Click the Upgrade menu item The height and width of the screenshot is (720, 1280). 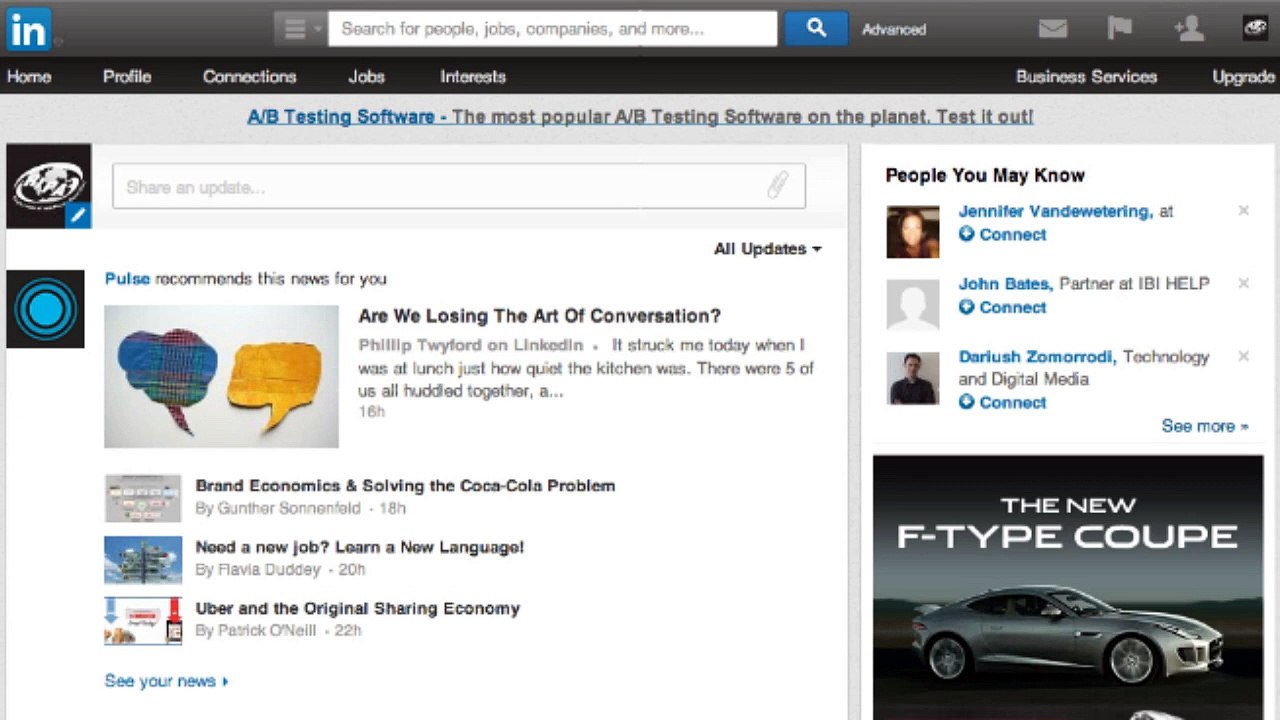point(1243,76)
